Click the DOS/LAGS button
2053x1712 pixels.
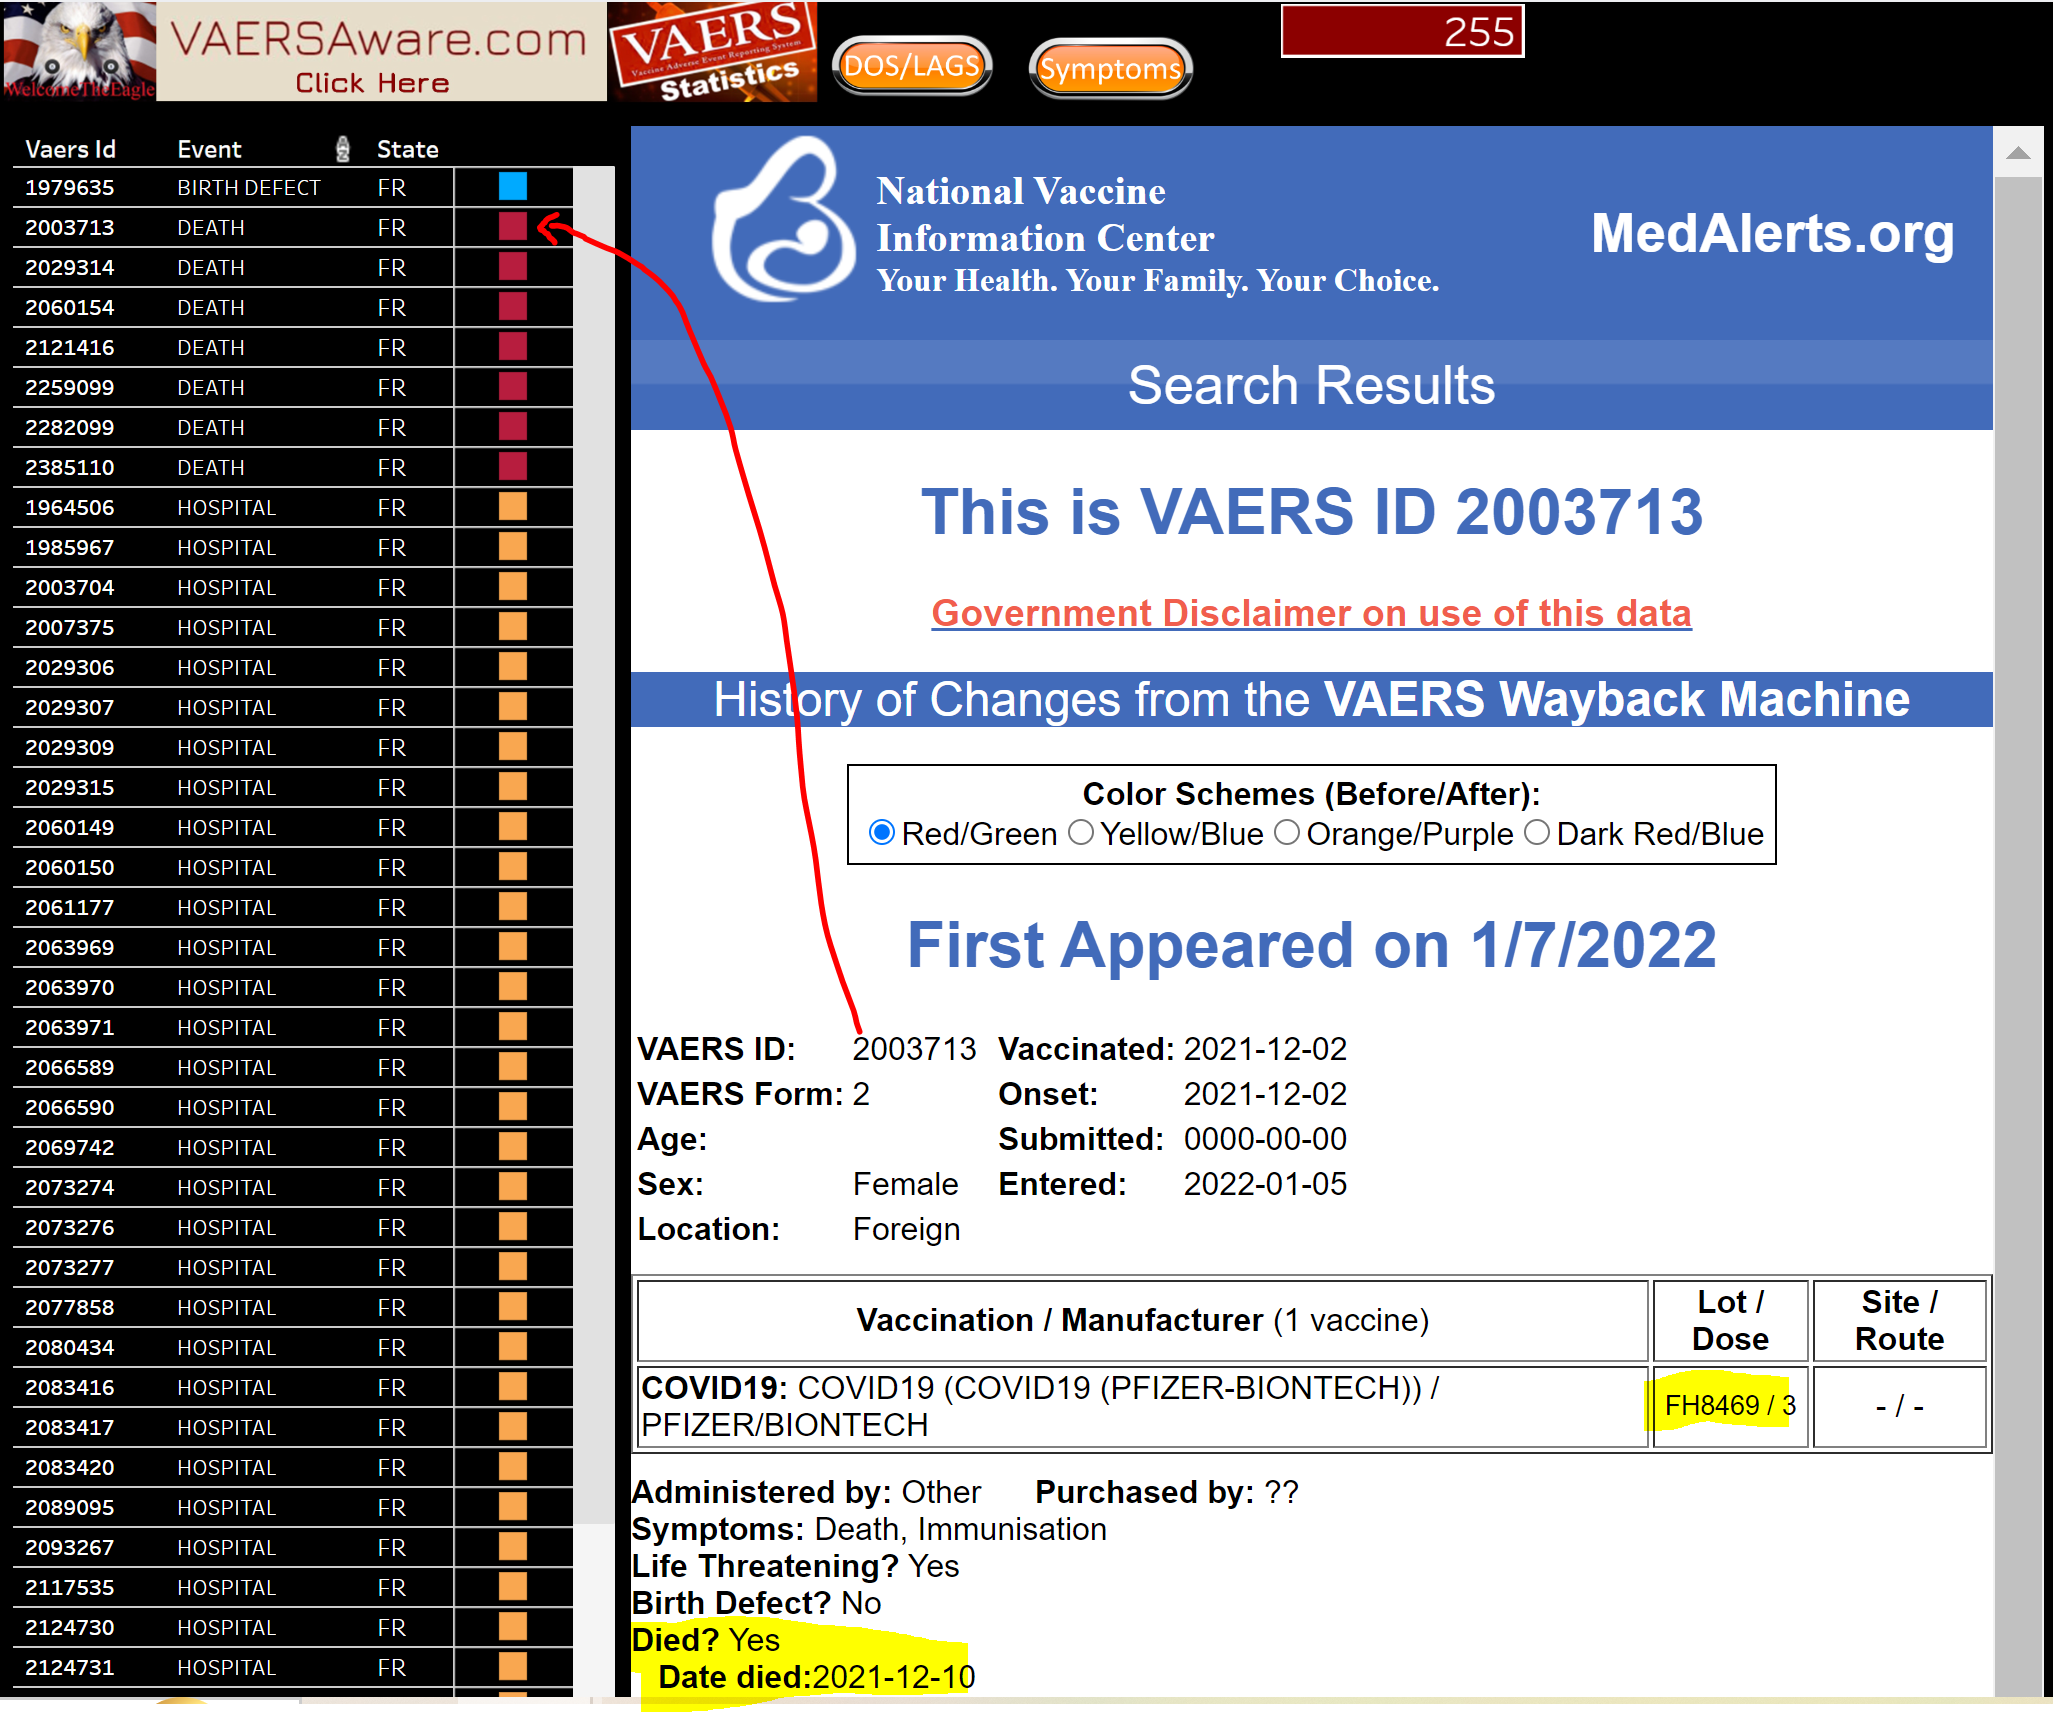click(x=911, y=67)
